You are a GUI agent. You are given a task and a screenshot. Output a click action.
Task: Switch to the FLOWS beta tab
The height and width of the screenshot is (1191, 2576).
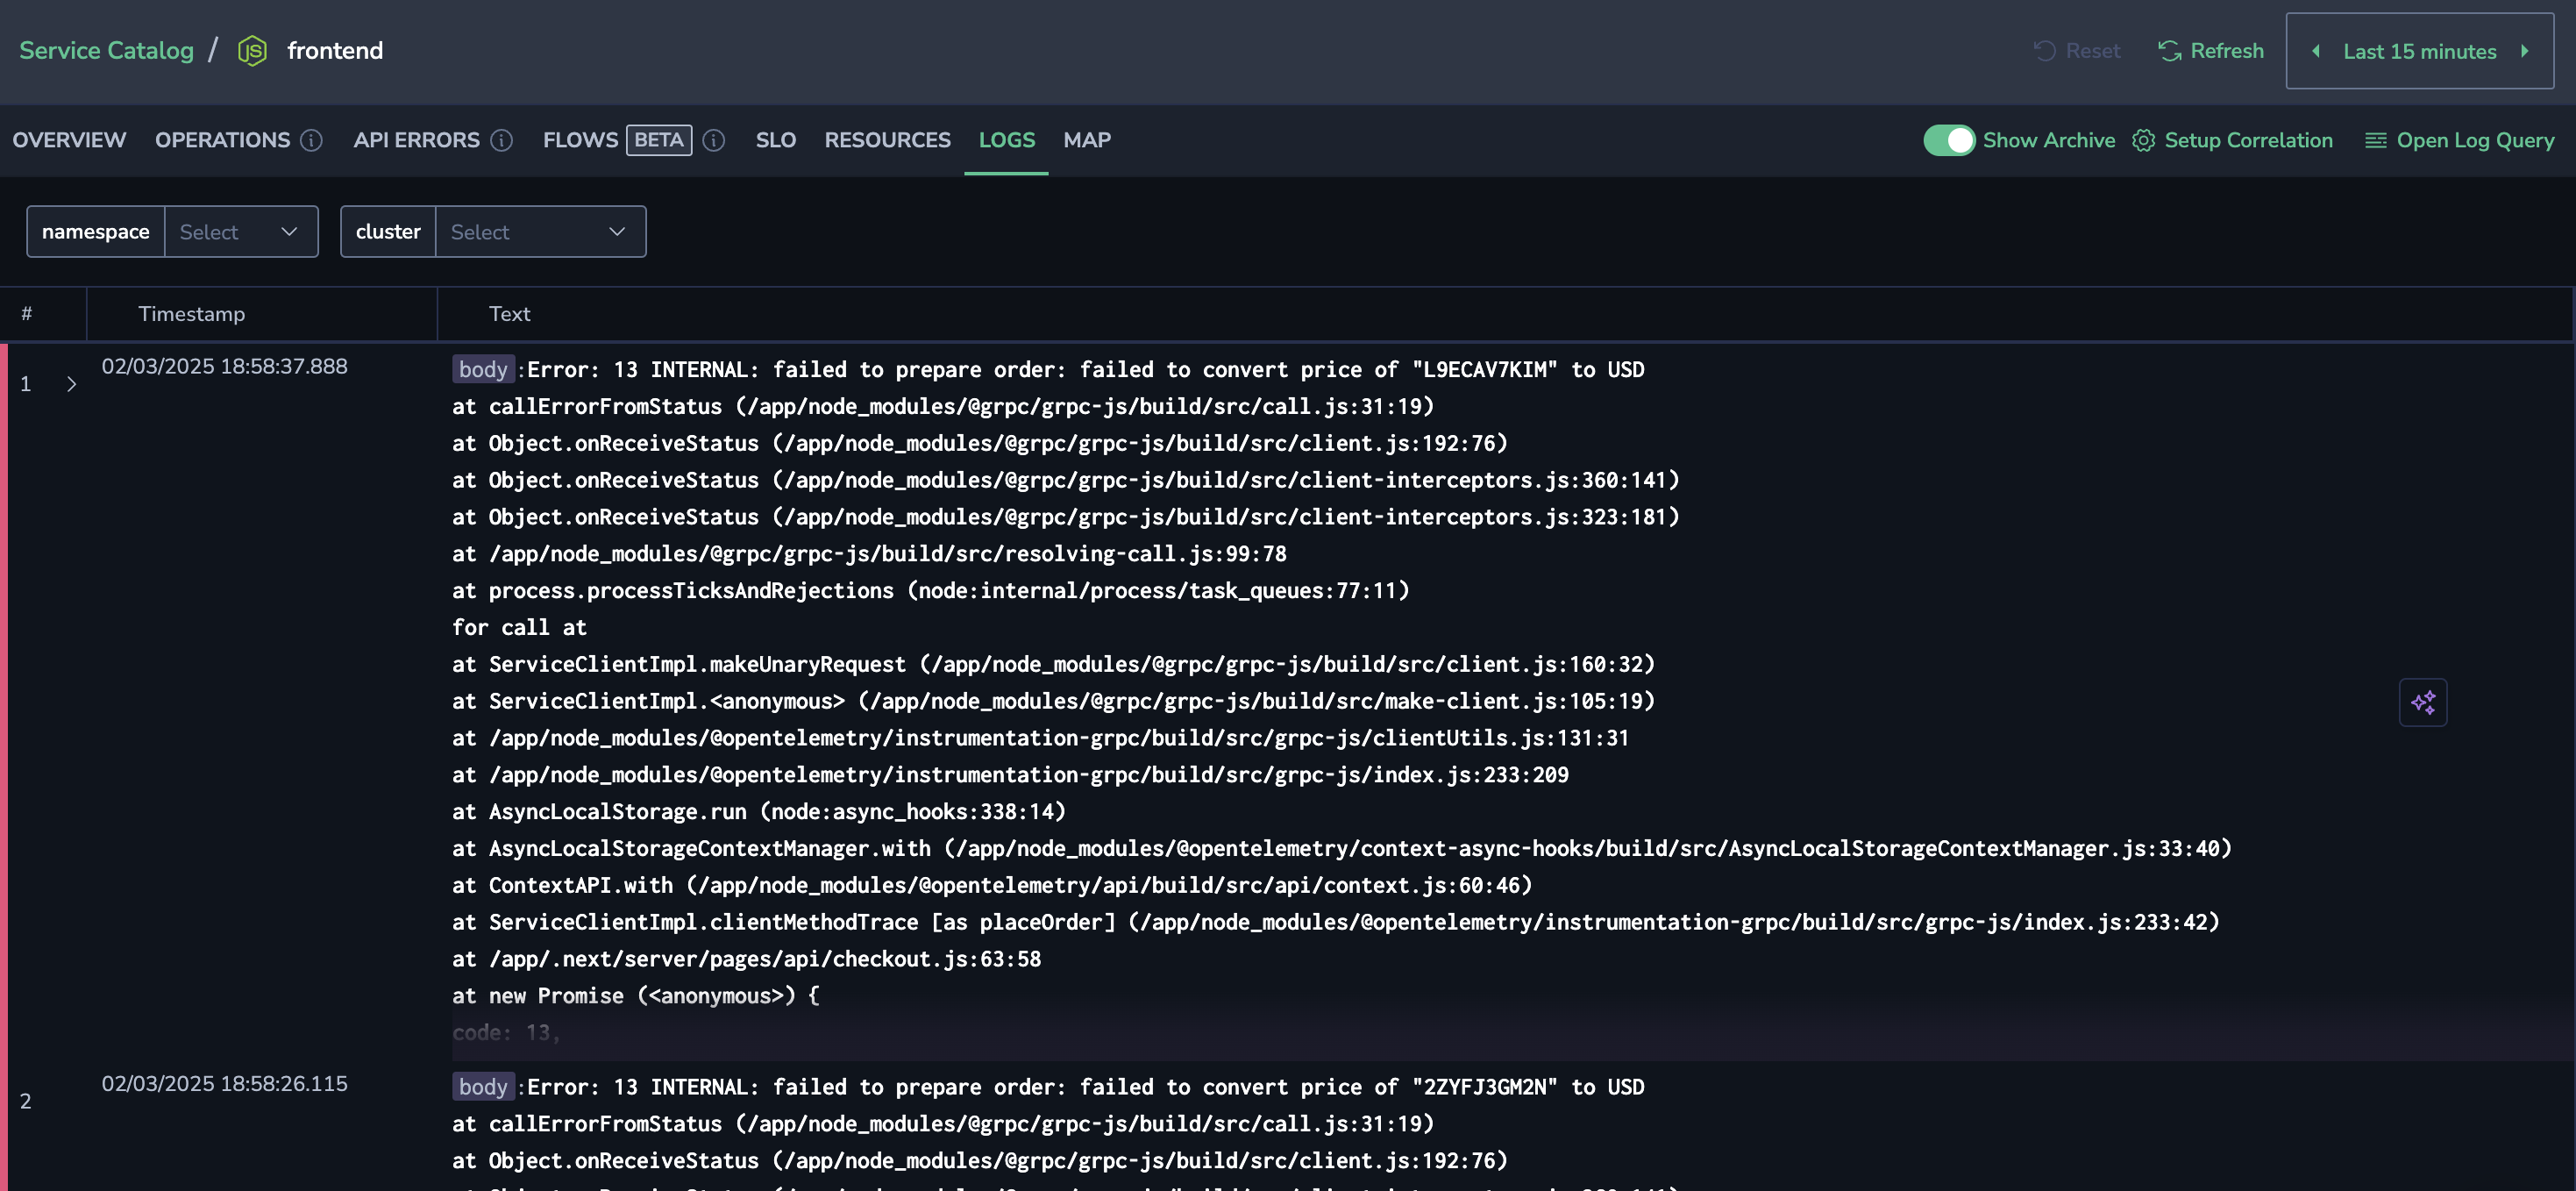pyautogui.click(x=616, y=140)
